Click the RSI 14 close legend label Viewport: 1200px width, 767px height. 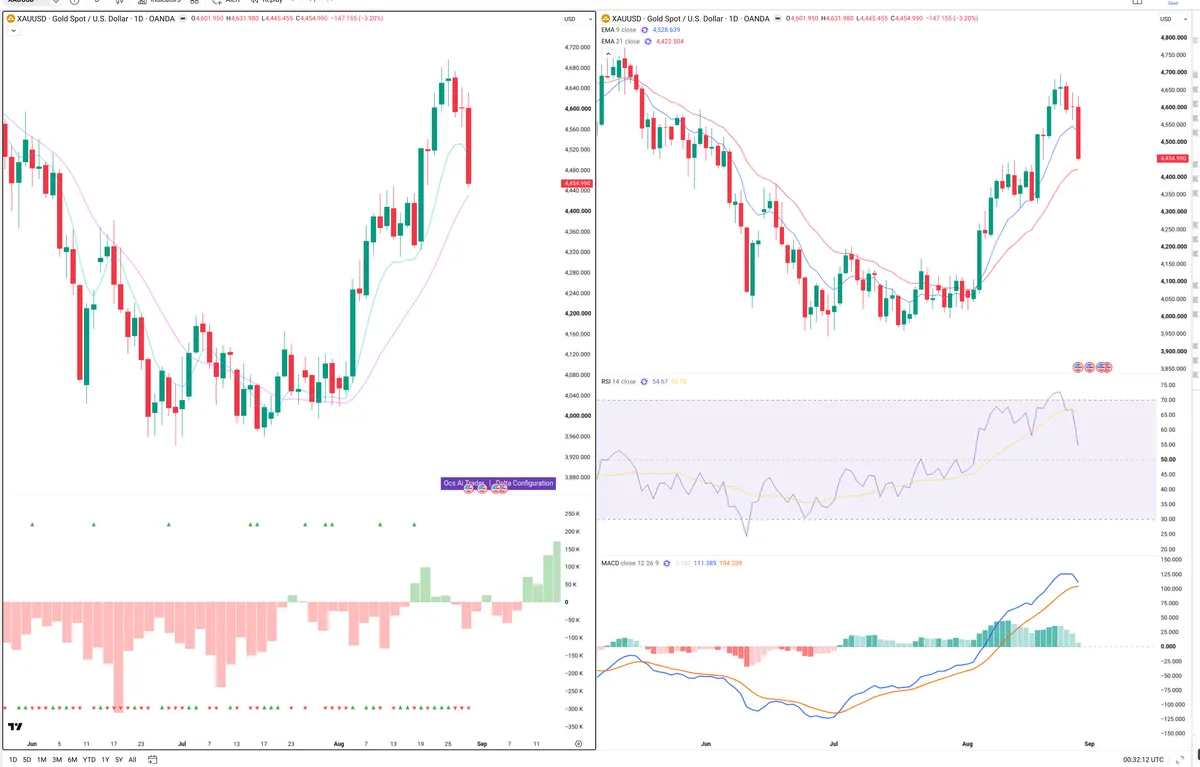click(x=618, y=382)
